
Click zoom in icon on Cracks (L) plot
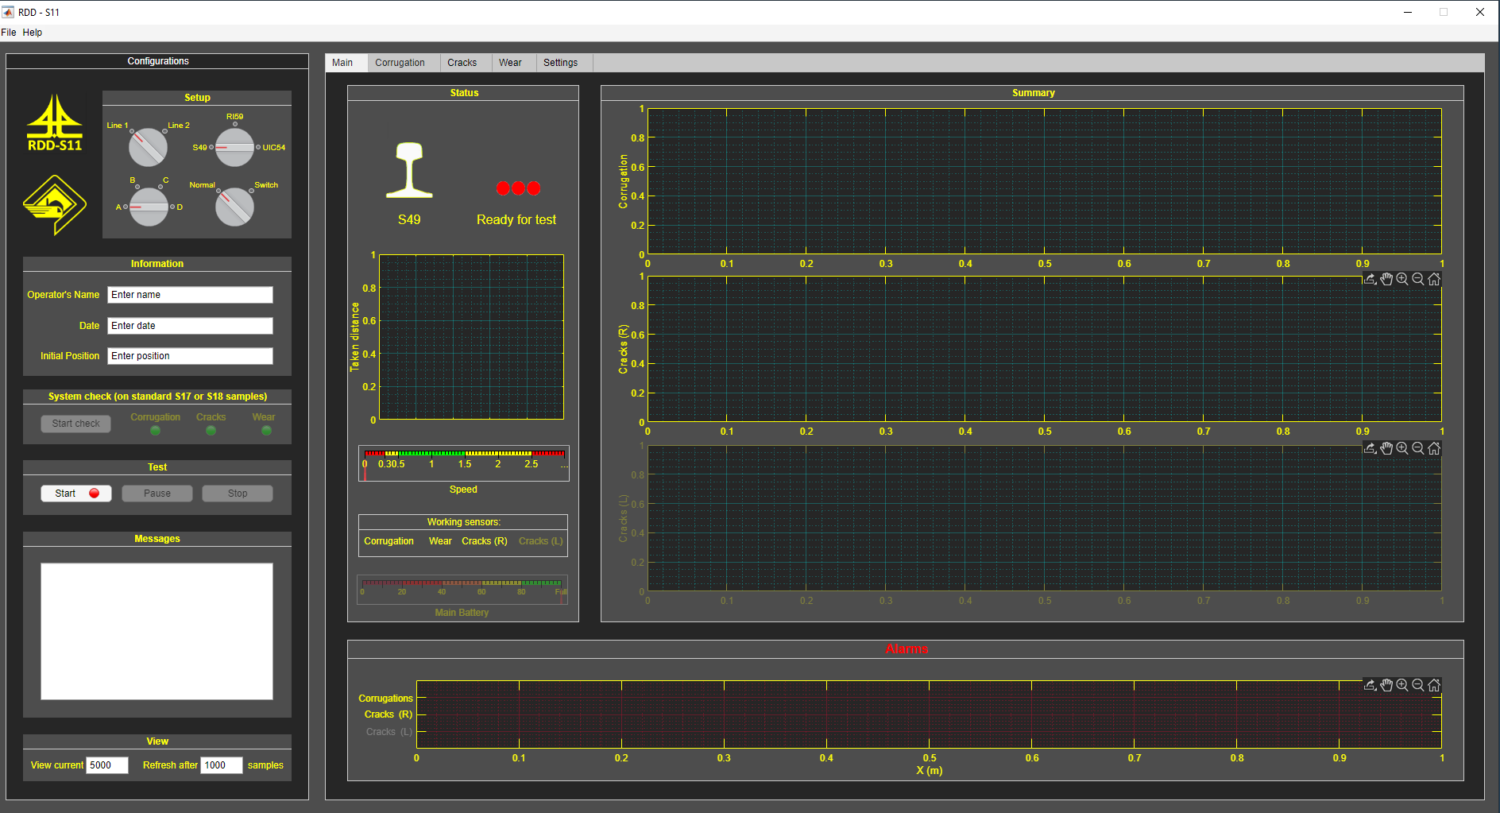tap(1402, 448)
